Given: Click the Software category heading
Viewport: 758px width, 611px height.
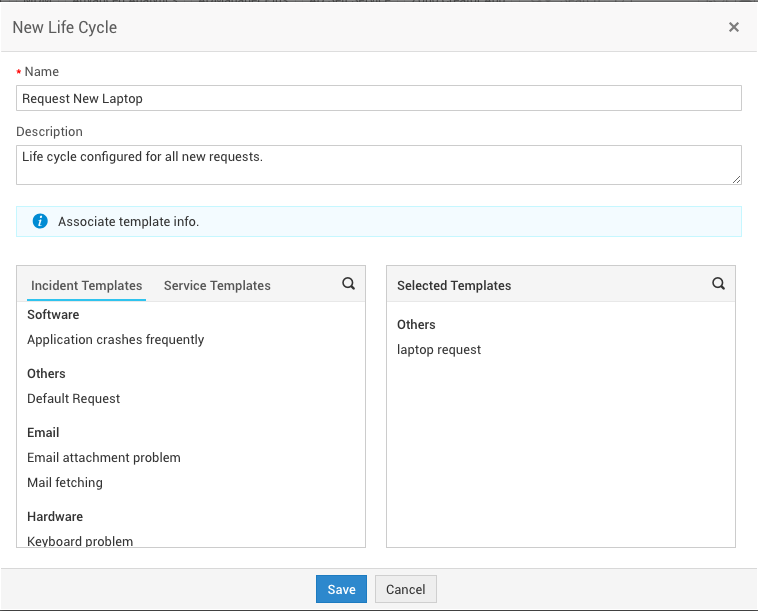Looking at the screenshot, I should point(53,315).
